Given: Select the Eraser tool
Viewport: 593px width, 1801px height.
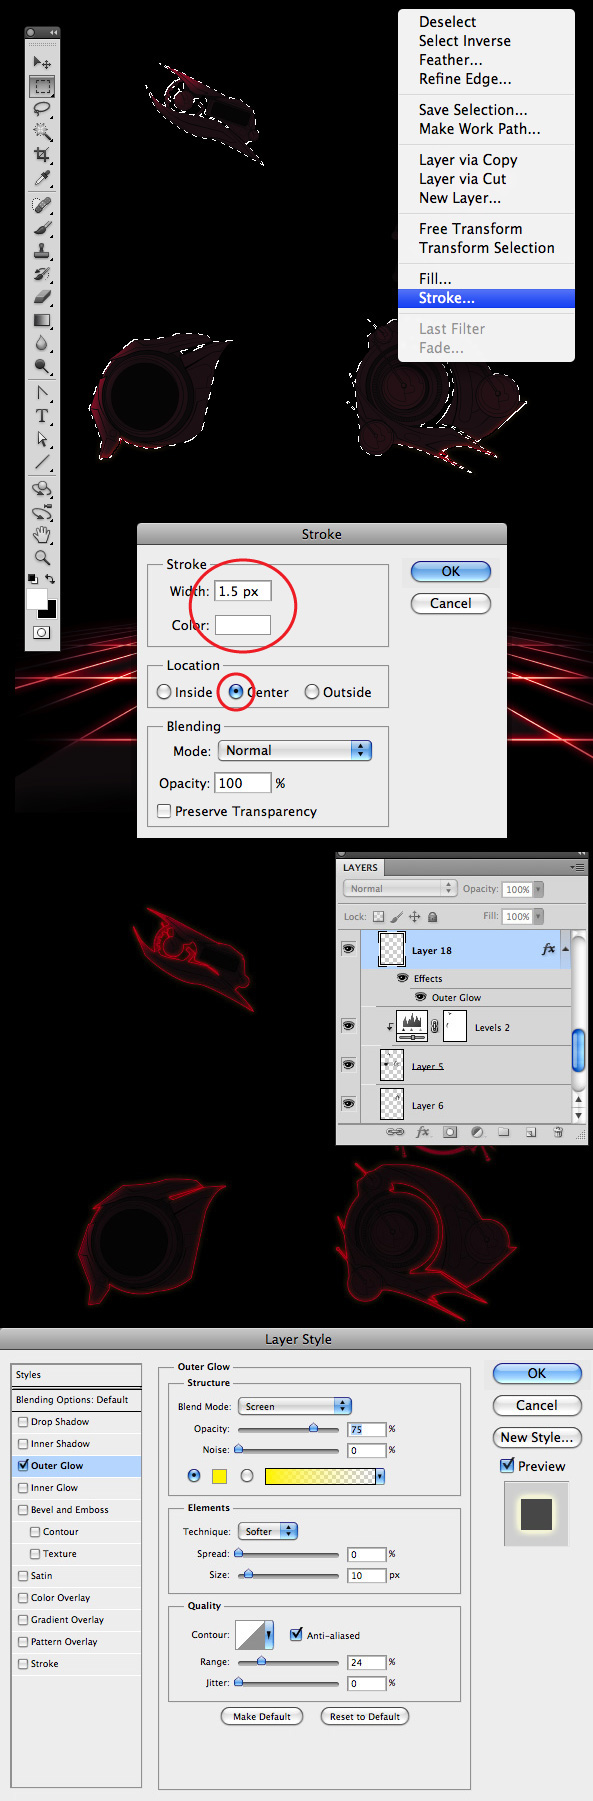Looking at the screenshot, I should 42,297.
